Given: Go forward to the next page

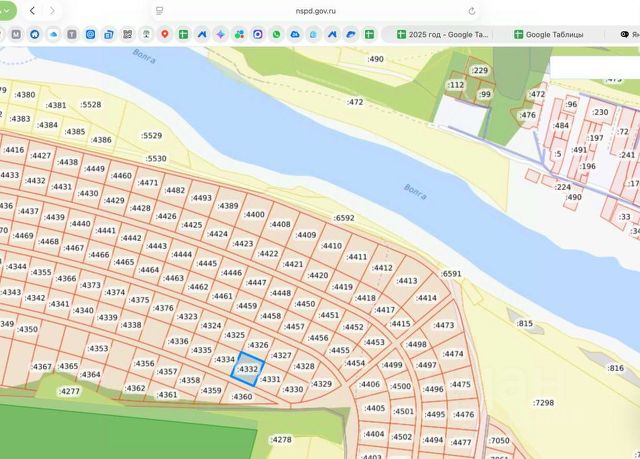Looking at the screenshot, I should pos(52,11).
